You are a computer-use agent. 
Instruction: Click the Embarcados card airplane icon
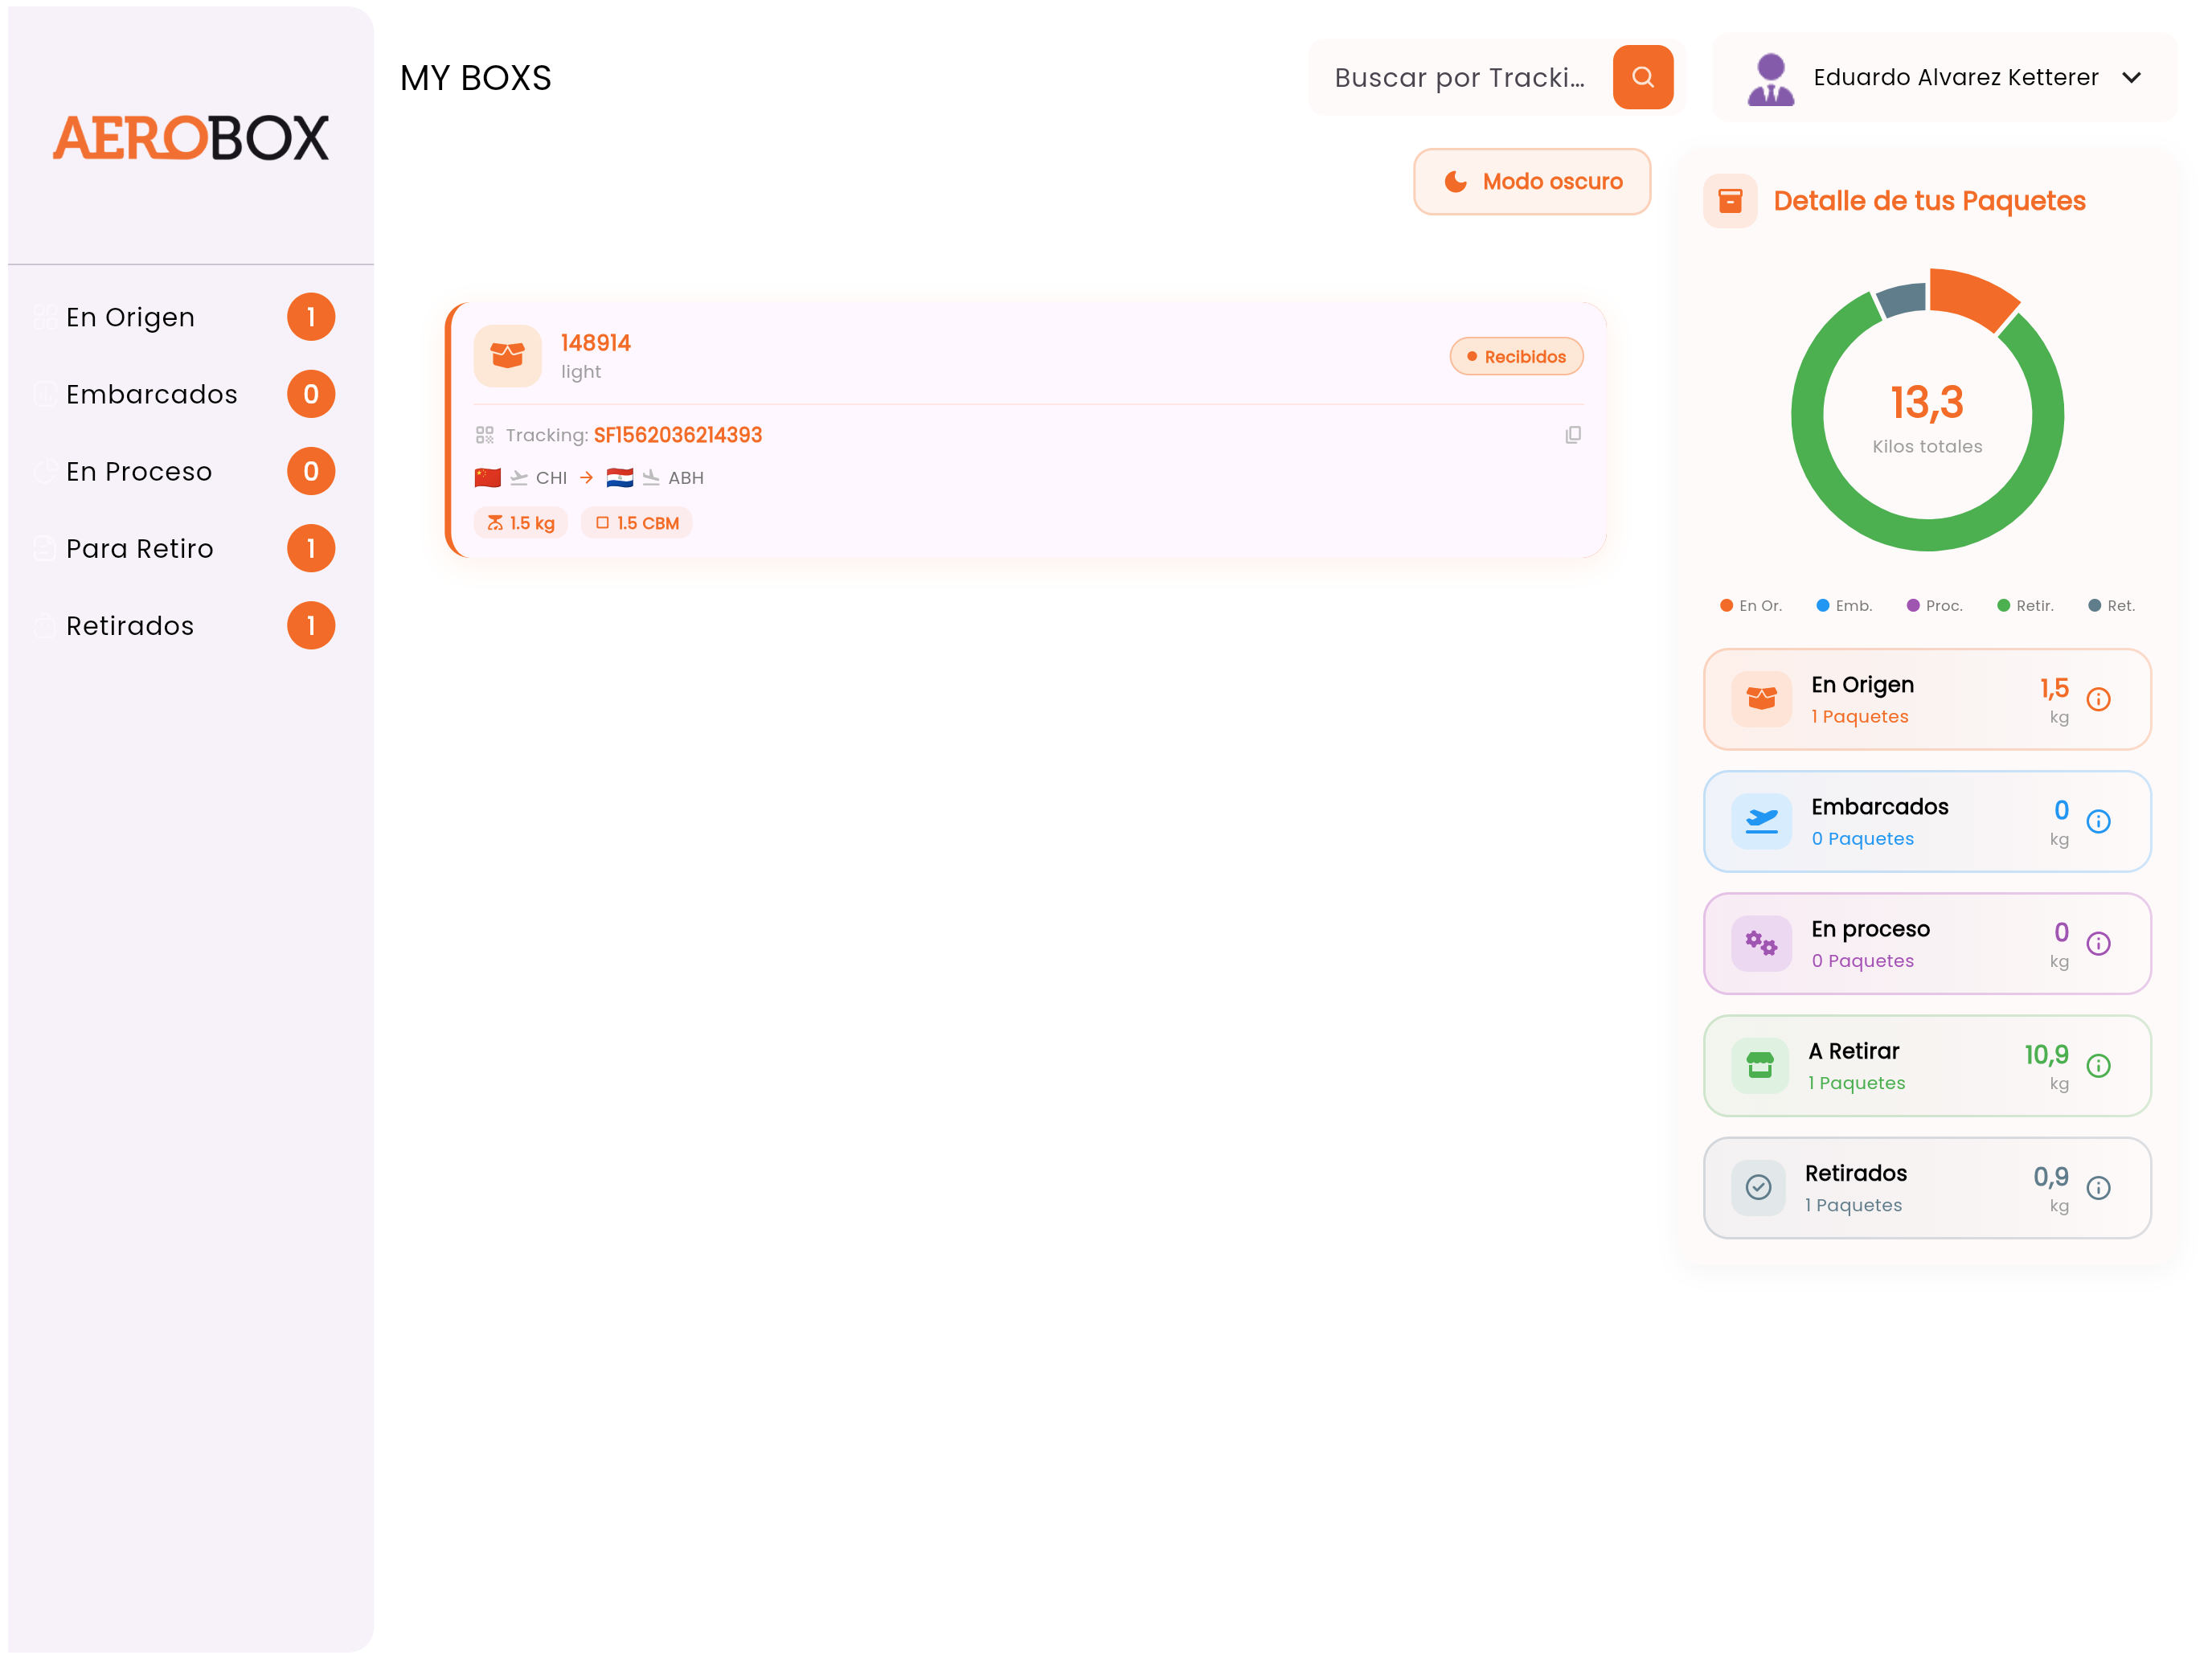point(1760,821)
